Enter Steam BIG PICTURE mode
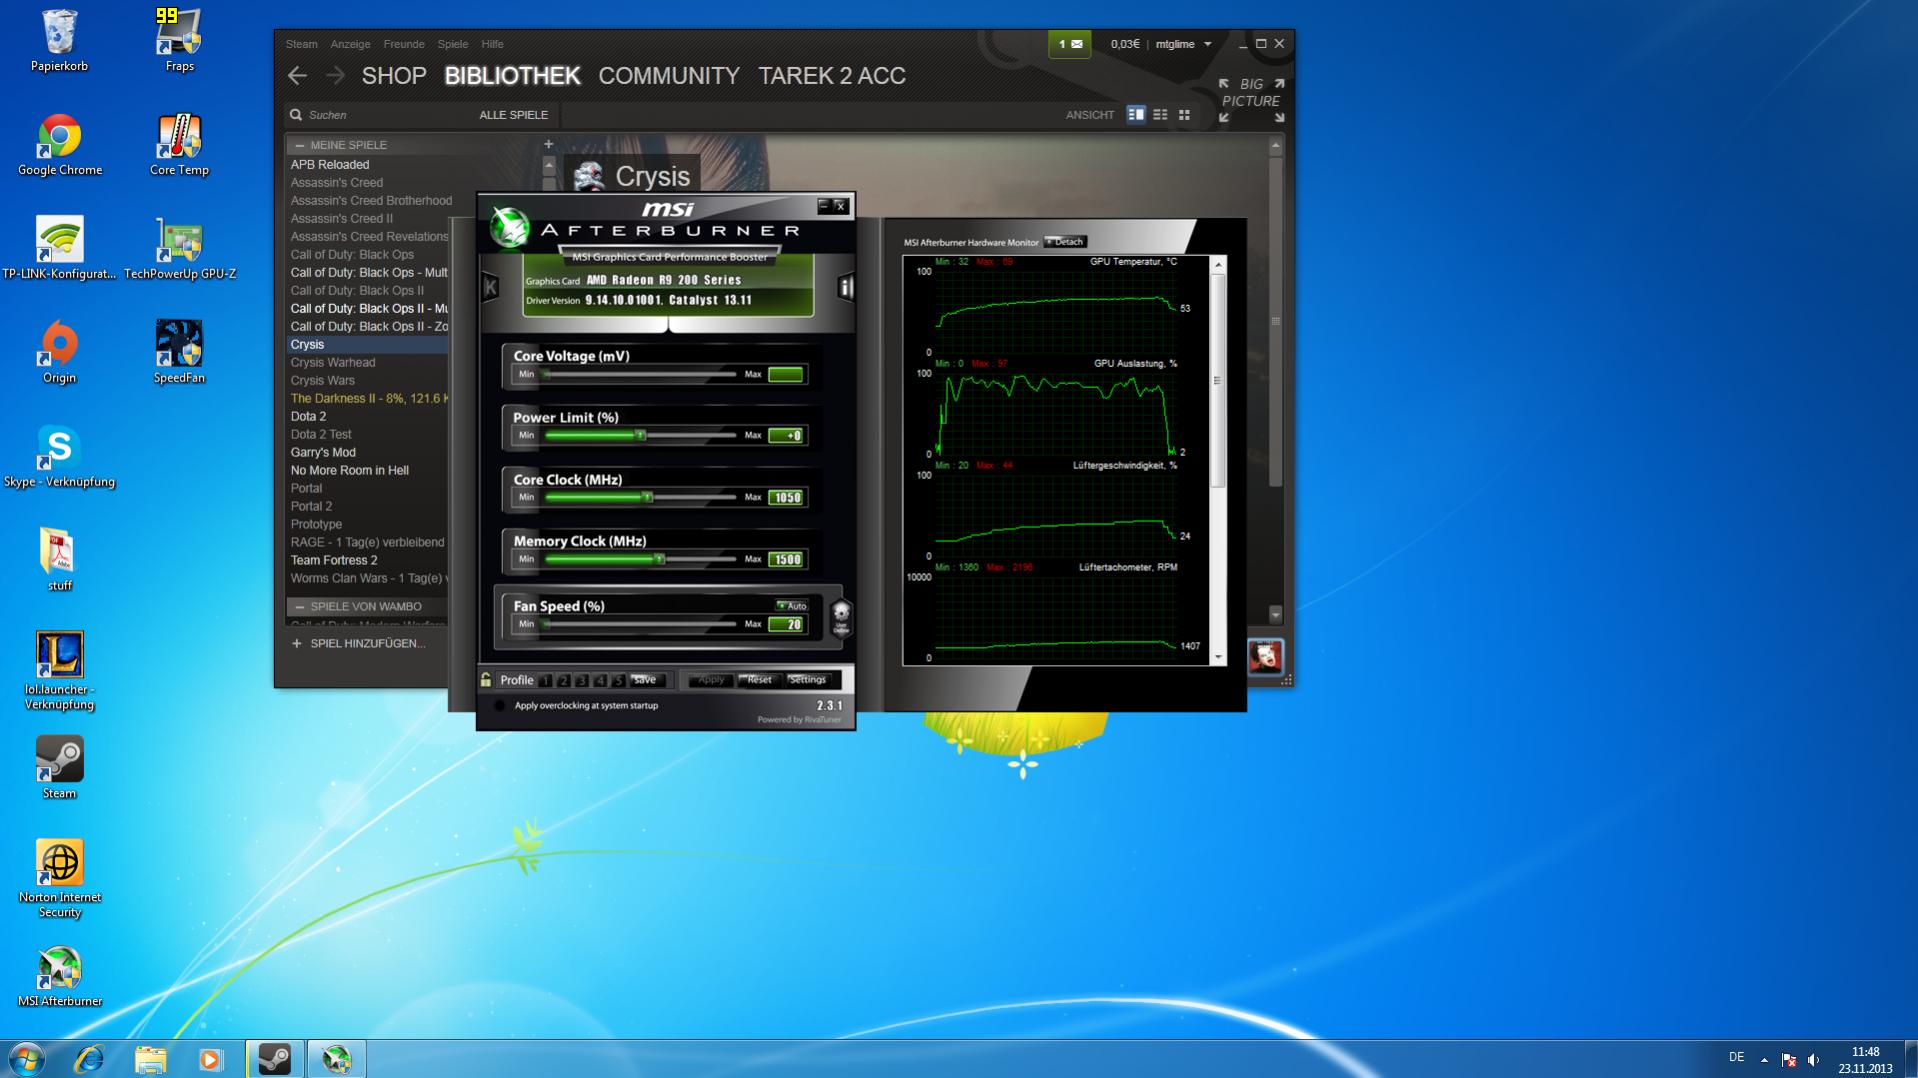 coord(1251,100)
